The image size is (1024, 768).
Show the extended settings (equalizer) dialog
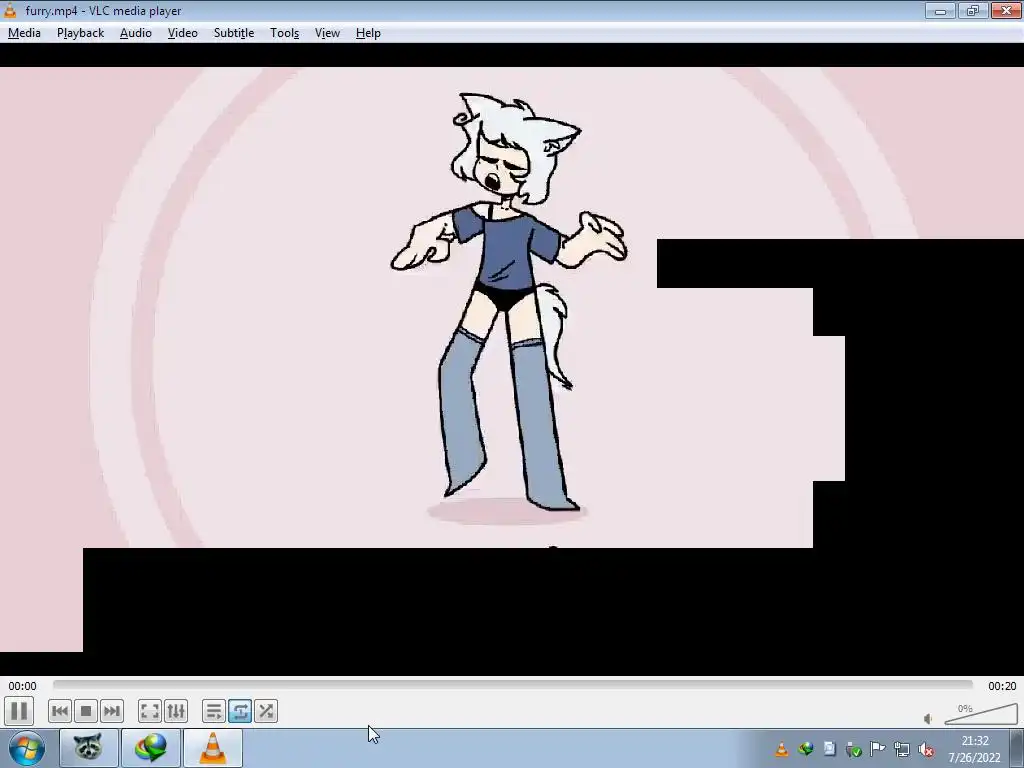[176, 711]
